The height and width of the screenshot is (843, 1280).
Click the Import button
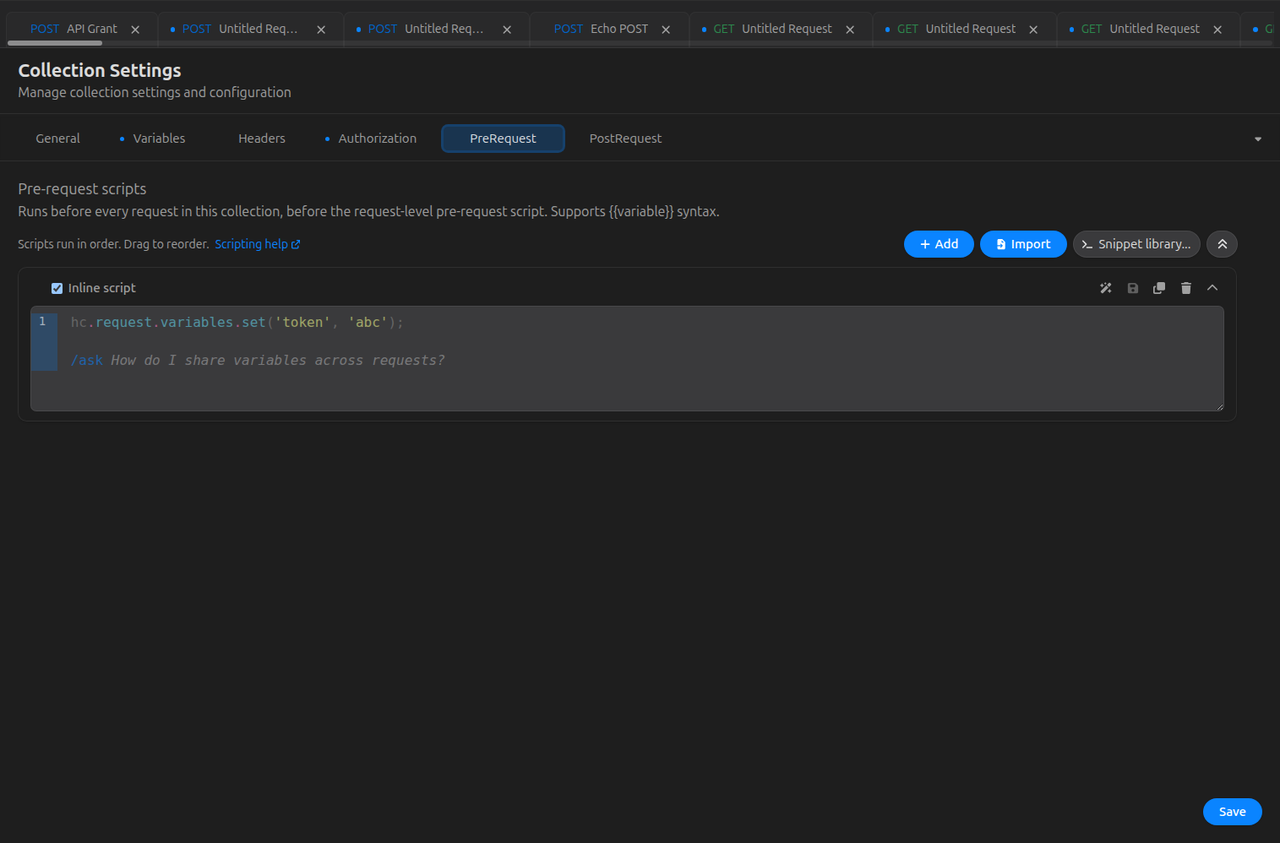pyautogui.click(x=1023, y=244)
